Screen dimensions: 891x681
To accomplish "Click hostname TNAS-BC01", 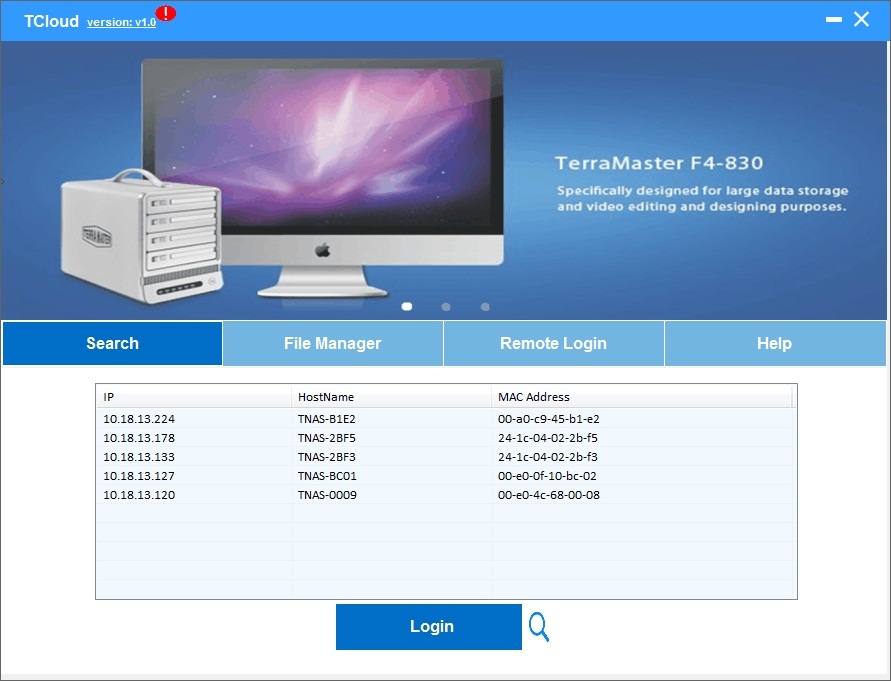I will tap(327, 476).
